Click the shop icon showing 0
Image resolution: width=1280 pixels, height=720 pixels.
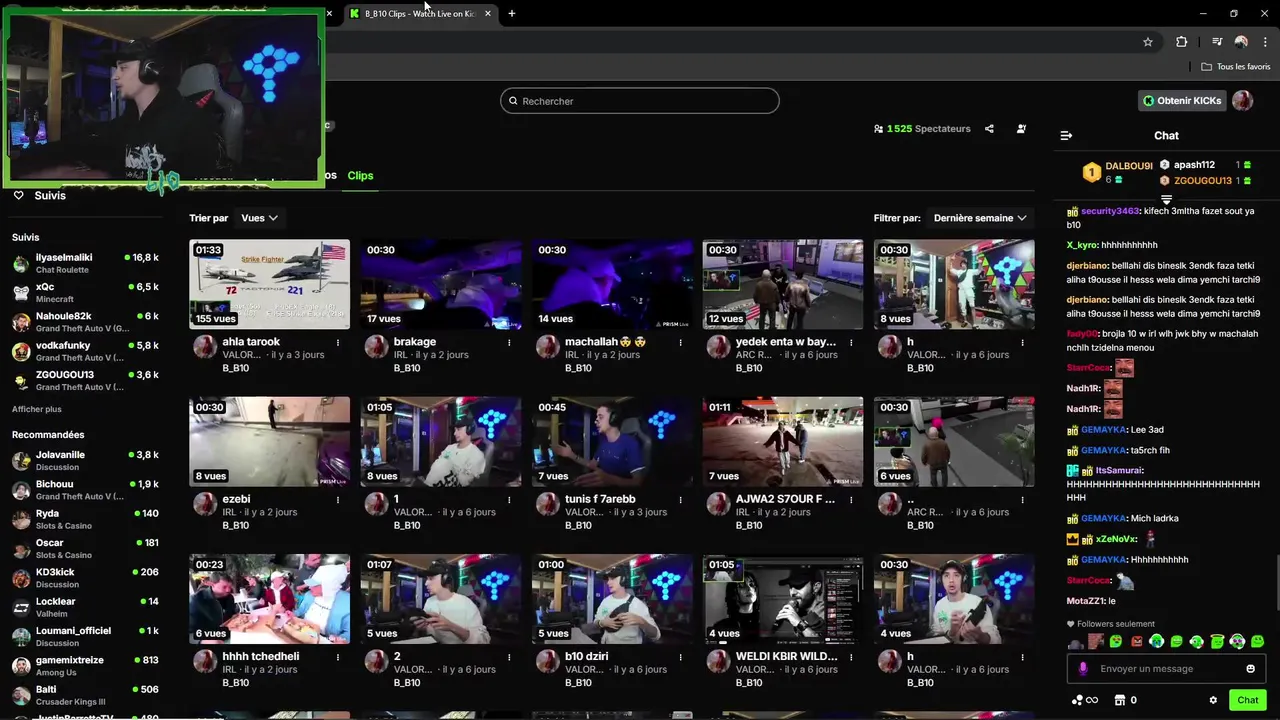[x=1120, y=700]
